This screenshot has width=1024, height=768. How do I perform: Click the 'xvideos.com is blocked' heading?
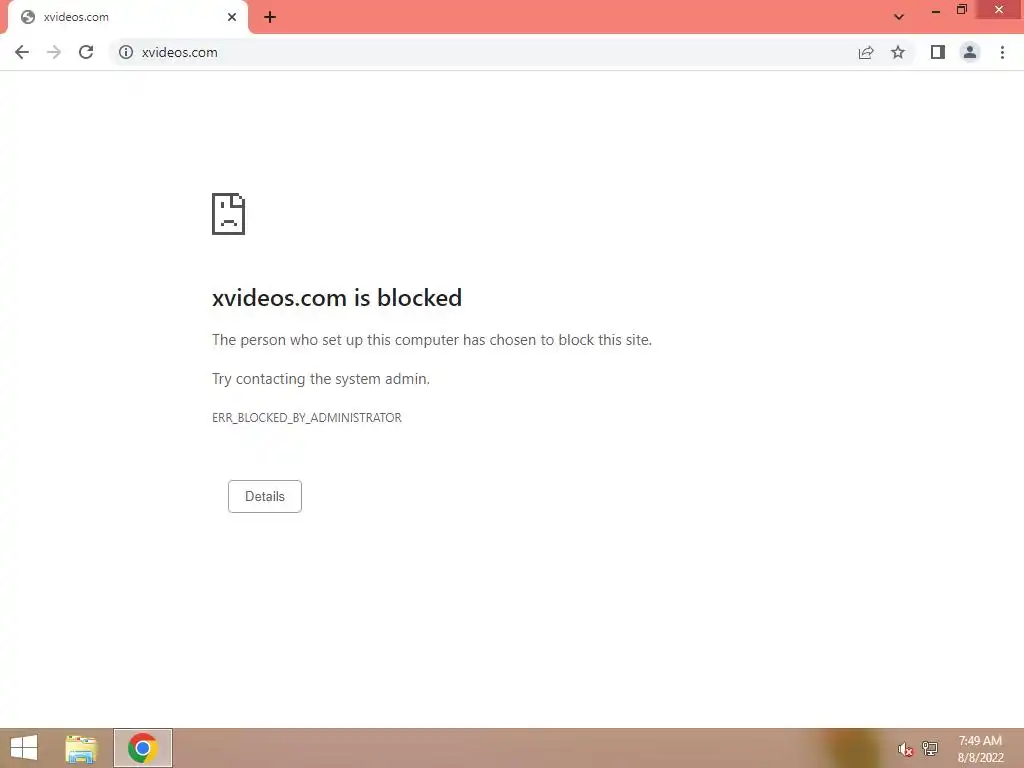pyautogui.click(x=337, y=298)
